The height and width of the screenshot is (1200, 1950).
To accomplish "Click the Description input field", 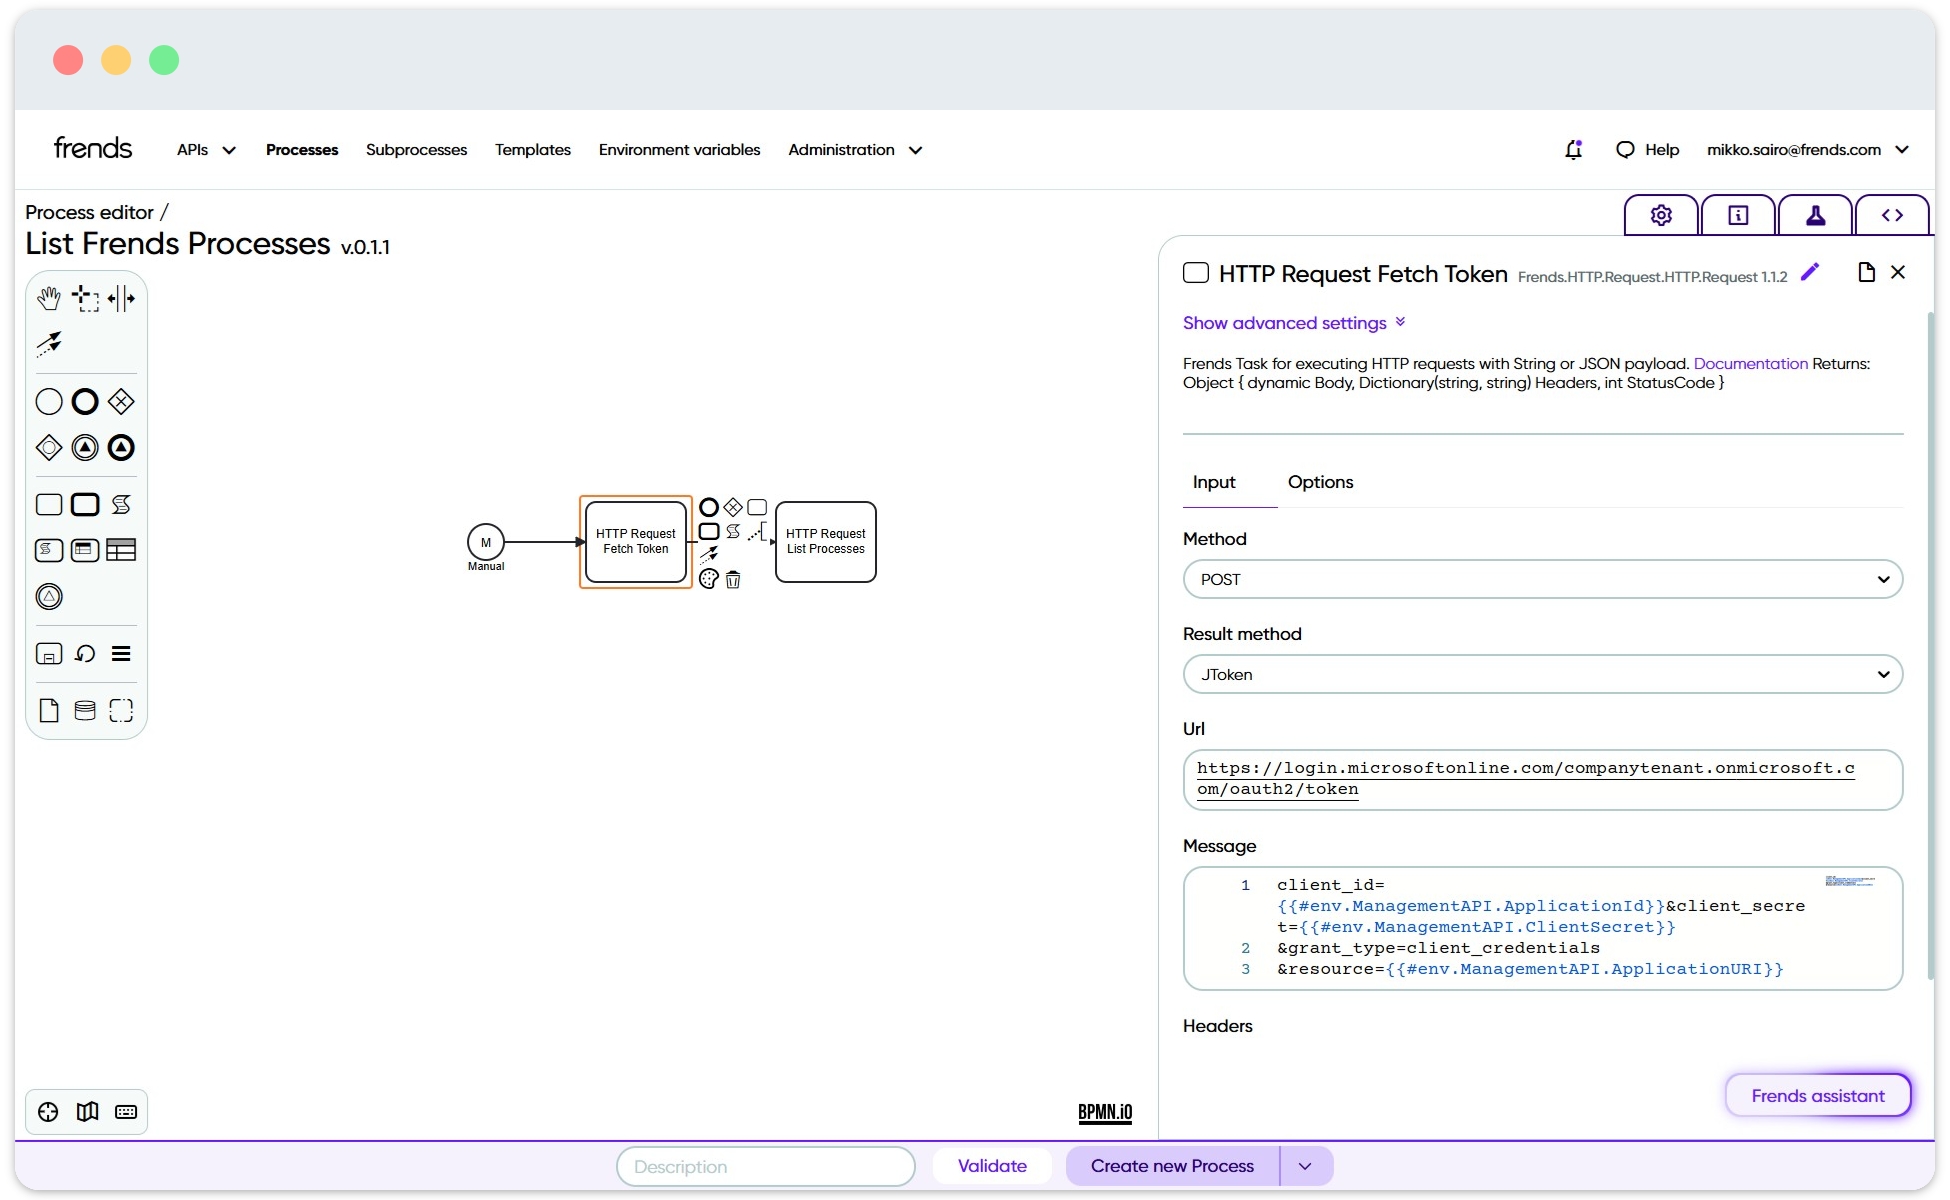I will 765,1166.
